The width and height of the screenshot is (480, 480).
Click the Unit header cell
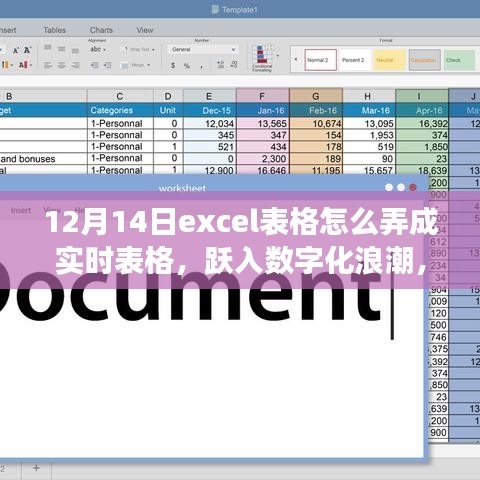[168, 110]
